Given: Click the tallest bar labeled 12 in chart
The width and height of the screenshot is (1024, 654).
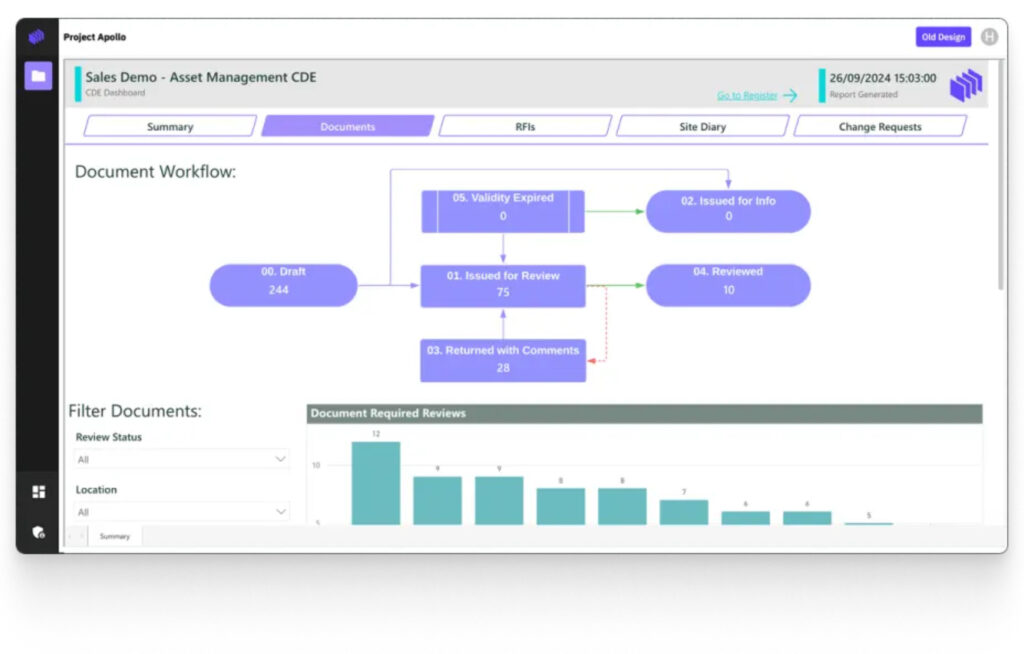Looking at the screenshot, I should [x=376, y=482].
